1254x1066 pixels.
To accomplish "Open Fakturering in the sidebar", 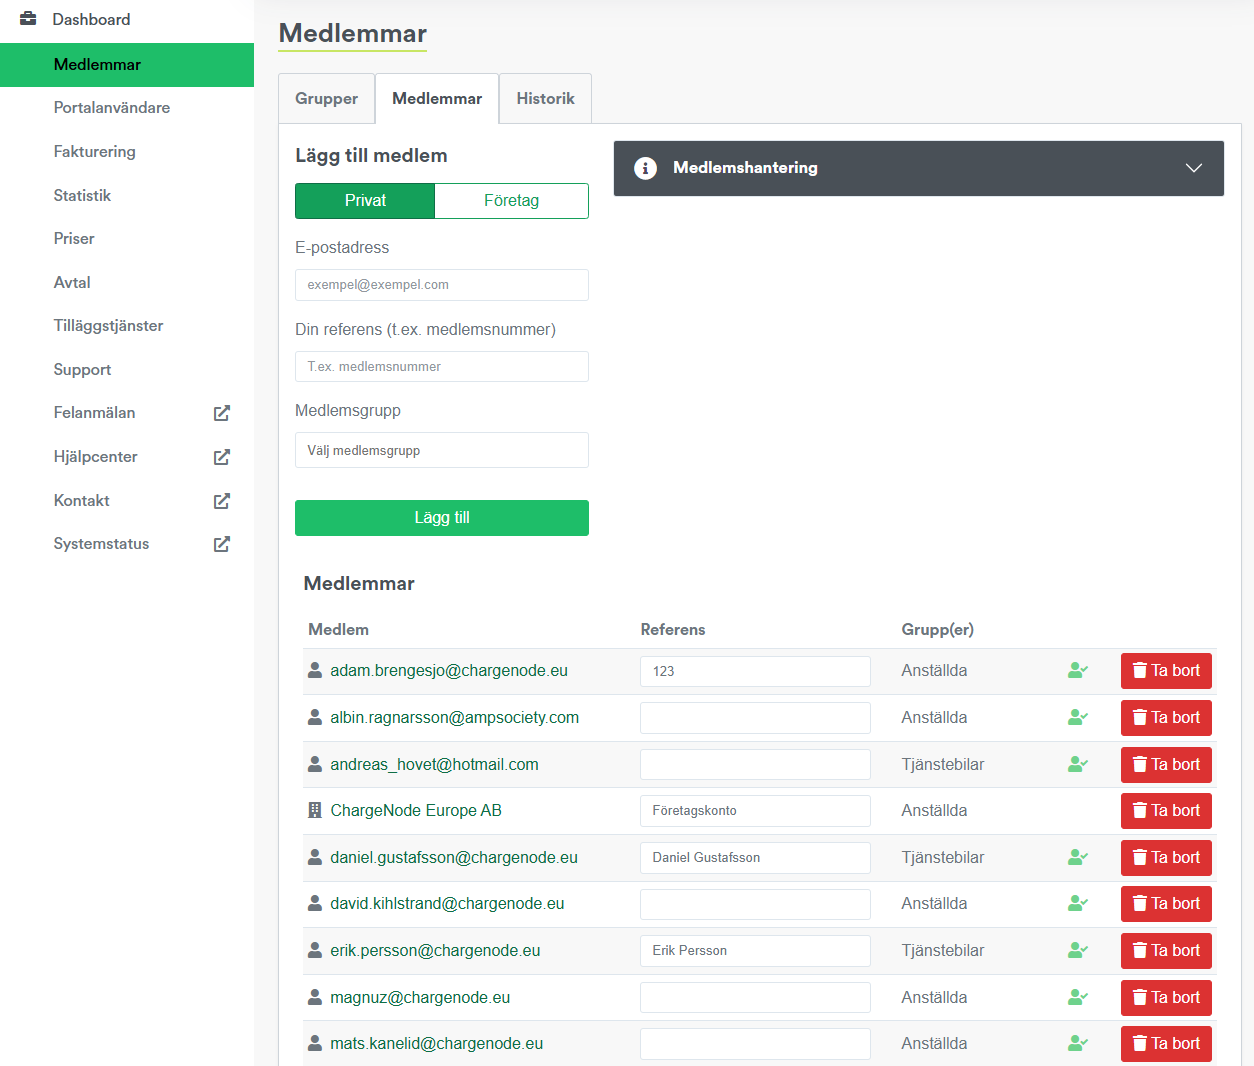I will pyautogui.click(x=95, y=152).
